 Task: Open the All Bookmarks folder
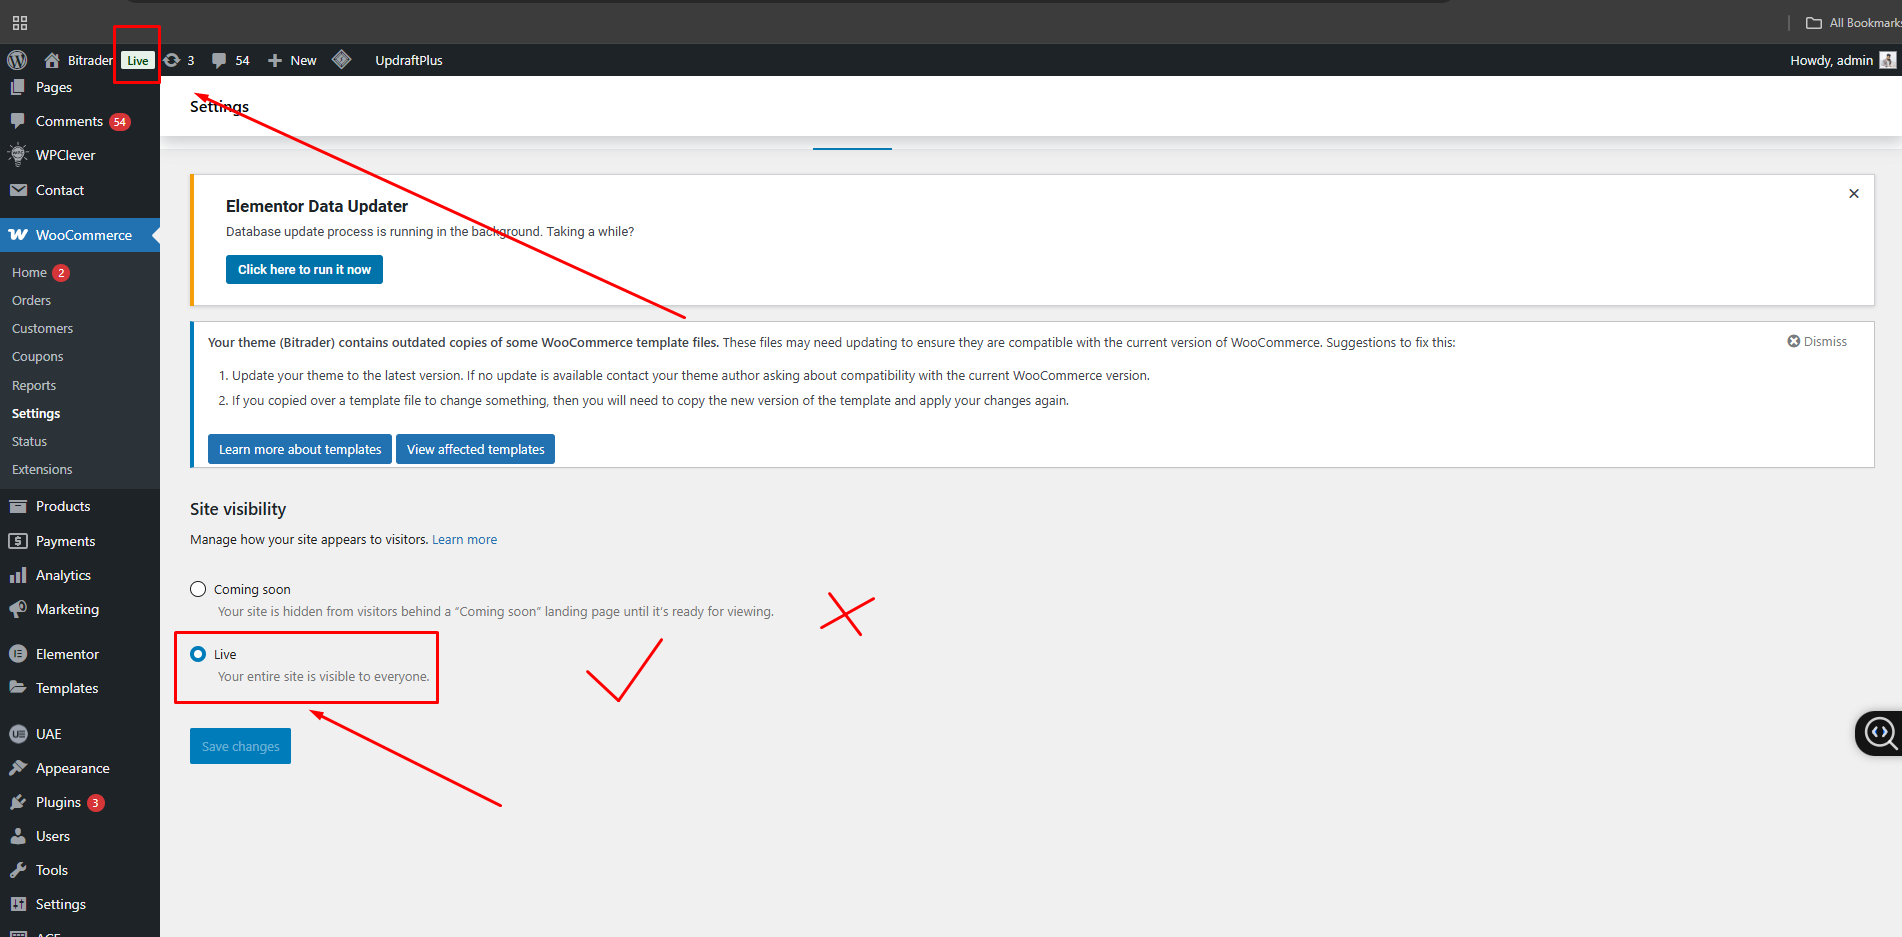1853,23
